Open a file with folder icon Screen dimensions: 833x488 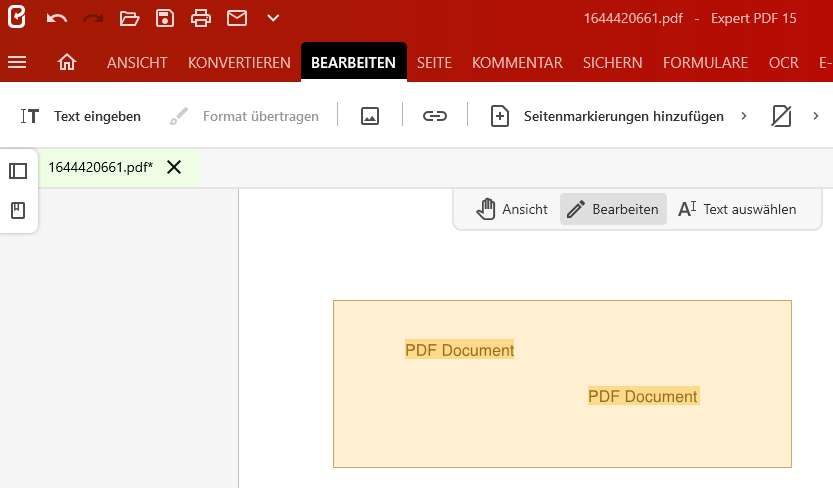[129, 19]
